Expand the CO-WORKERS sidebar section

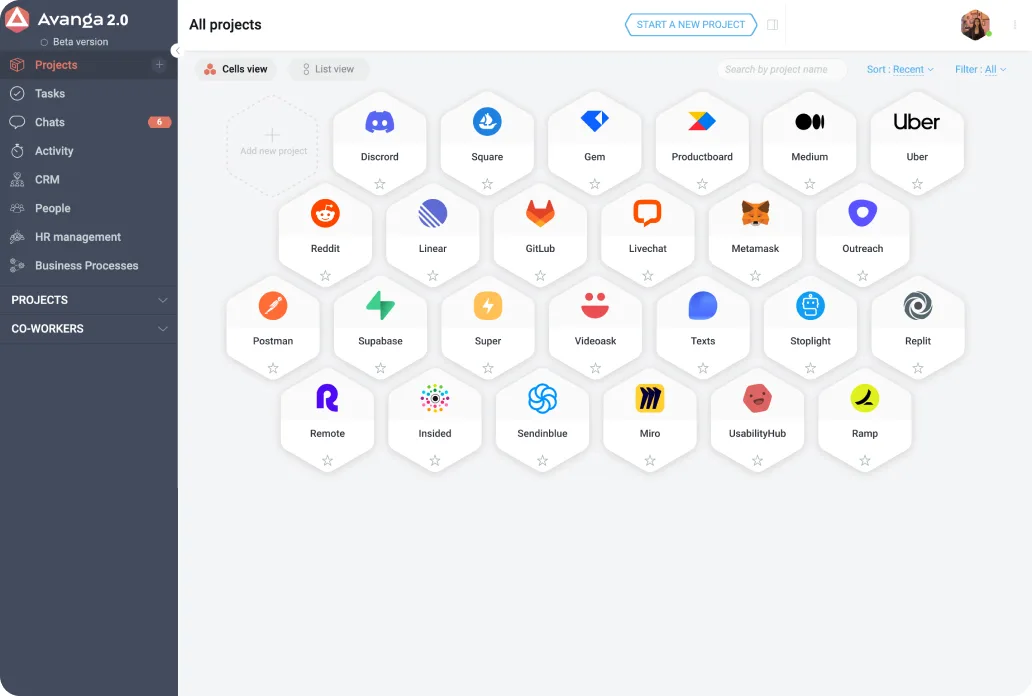89,329
